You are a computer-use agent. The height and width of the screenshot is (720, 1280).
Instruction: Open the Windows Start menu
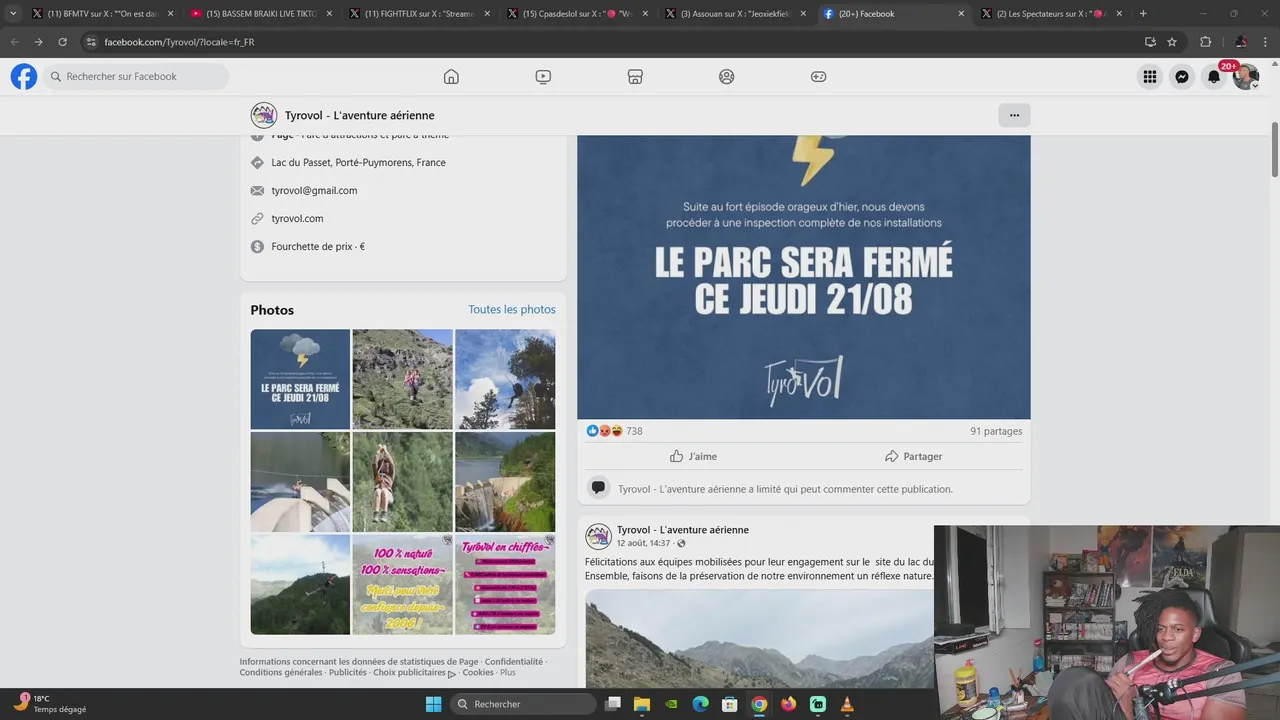(433, 704)
